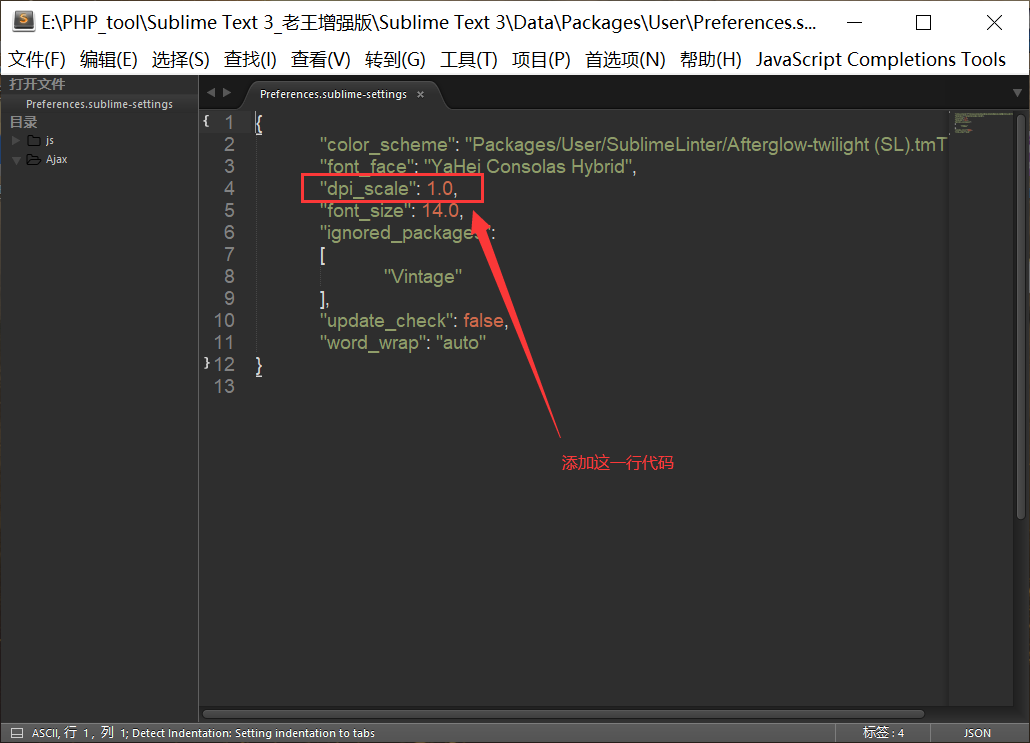
Task: Click the 打开文件 sidebar heading
Action: pos(37,84)
